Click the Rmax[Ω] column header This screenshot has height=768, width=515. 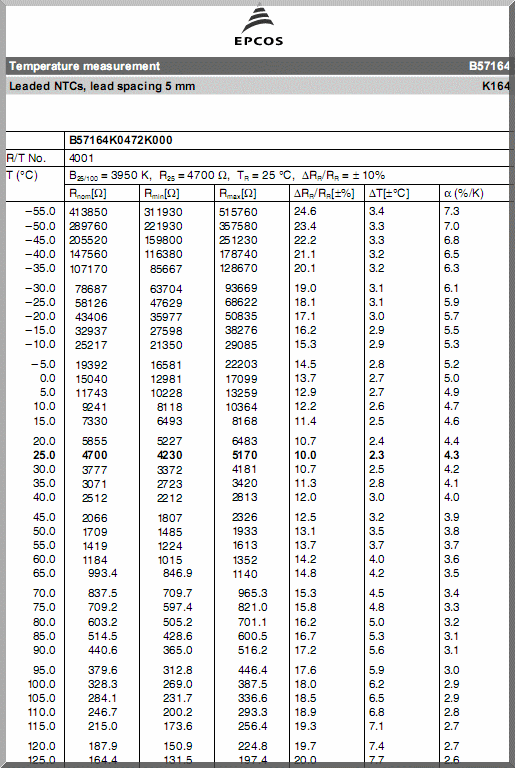pyautogui.click(x=238, y=193)
